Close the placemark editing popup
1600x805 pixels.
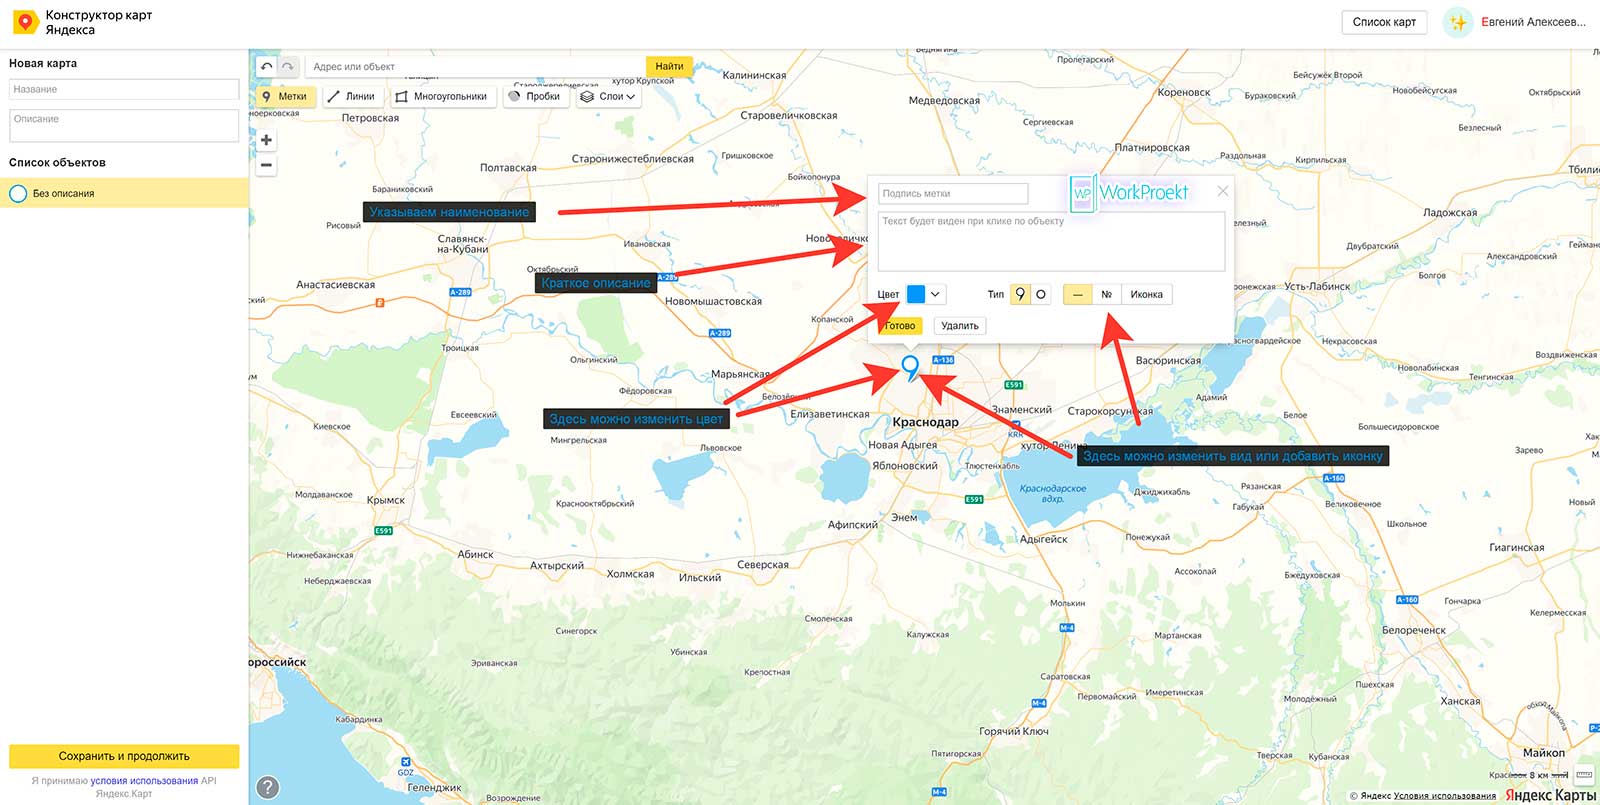click(x=1222, y=191)
